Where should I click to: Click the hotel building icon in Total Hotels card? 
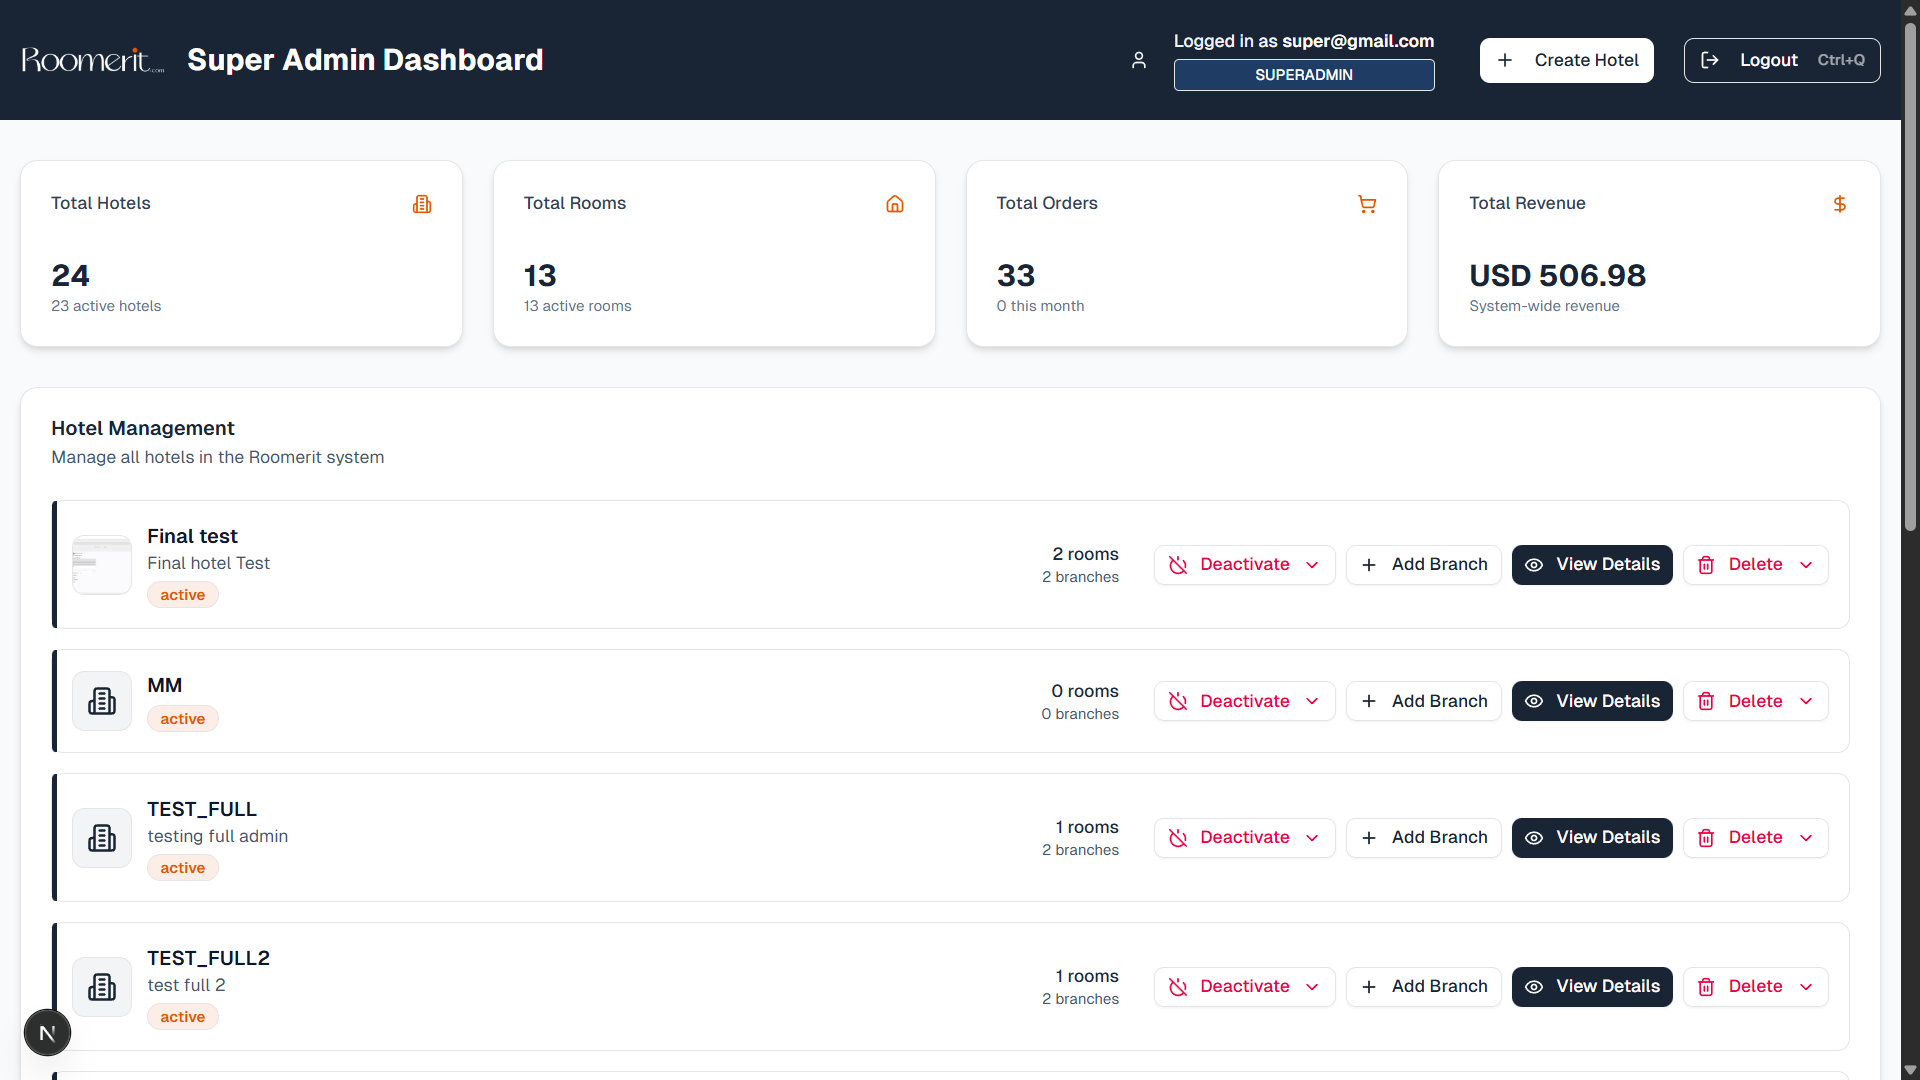(x=422, y=204)
